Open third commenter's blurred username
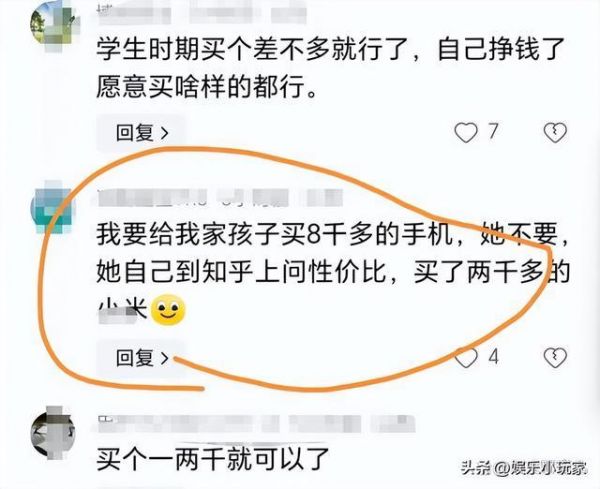 click(x=256, y=424)
